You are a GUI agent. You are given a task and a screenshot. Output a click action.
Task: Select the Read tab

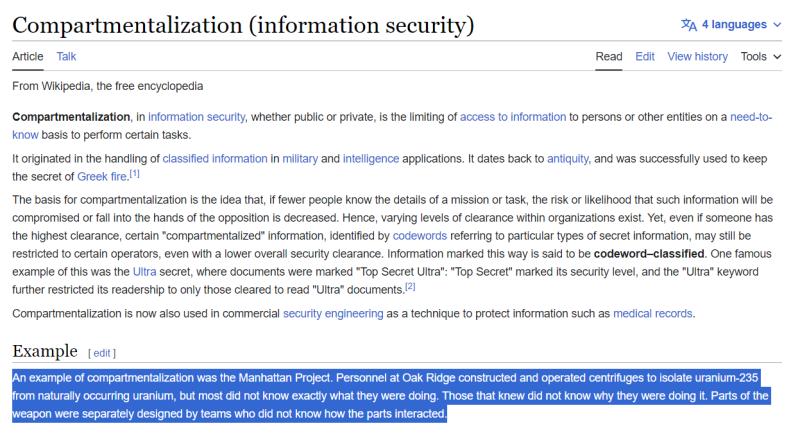(x=609, y=57)
